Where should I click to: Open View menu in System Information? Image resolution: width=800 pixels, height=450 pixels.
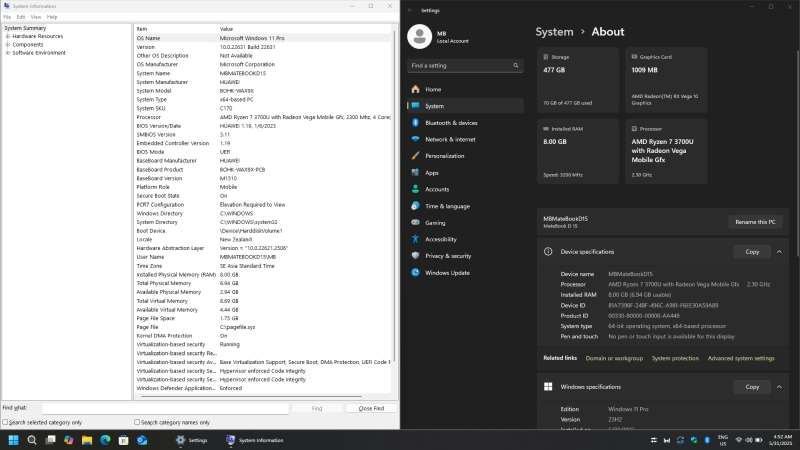pos(36,17)
